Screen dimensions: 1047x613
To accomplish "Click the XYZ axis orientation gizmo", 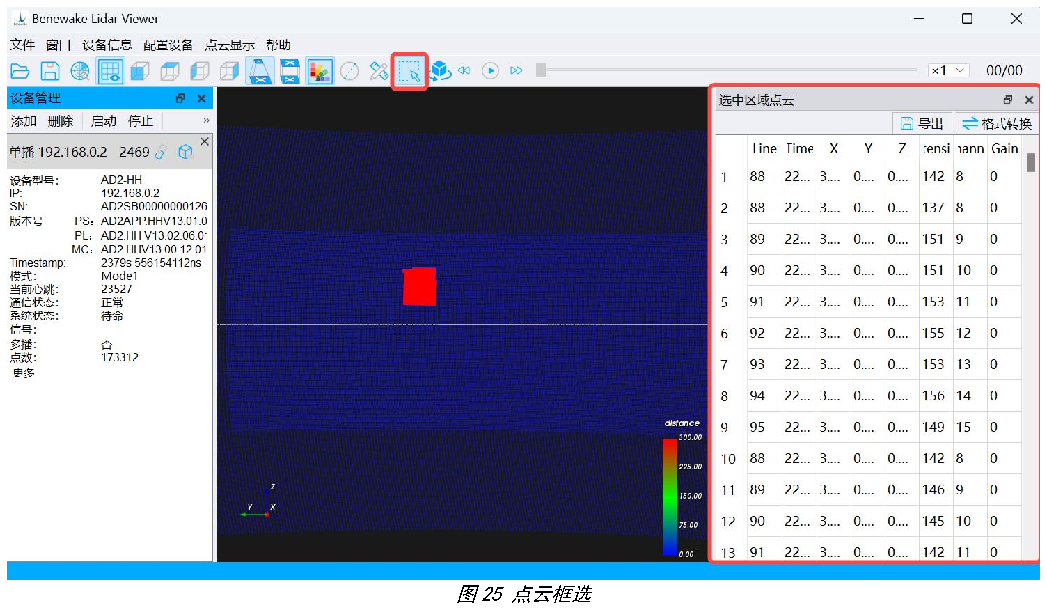I will coord(259,503).
